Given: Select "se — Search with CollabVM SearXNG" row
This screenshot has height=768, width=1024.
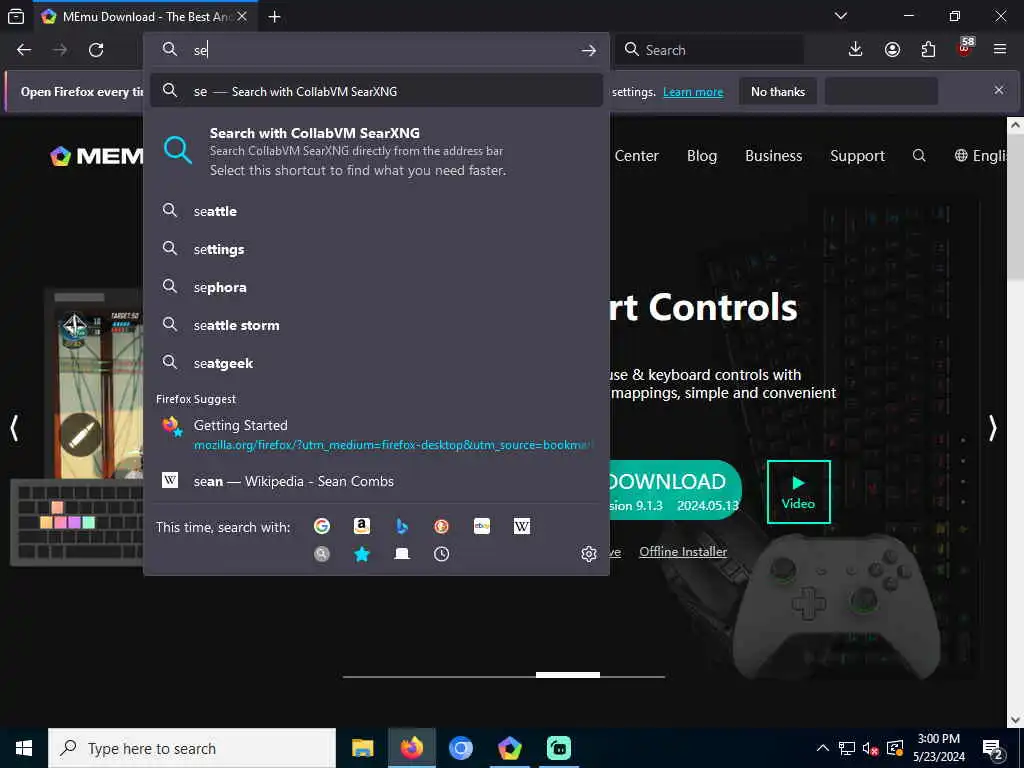Looking at the screenshot, I should (x=376, y=91).
